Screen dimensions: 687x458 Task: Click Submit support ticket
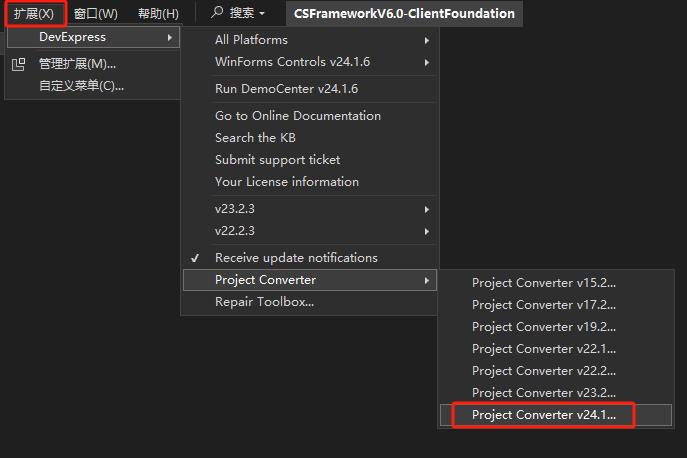[x=277, y=160]
